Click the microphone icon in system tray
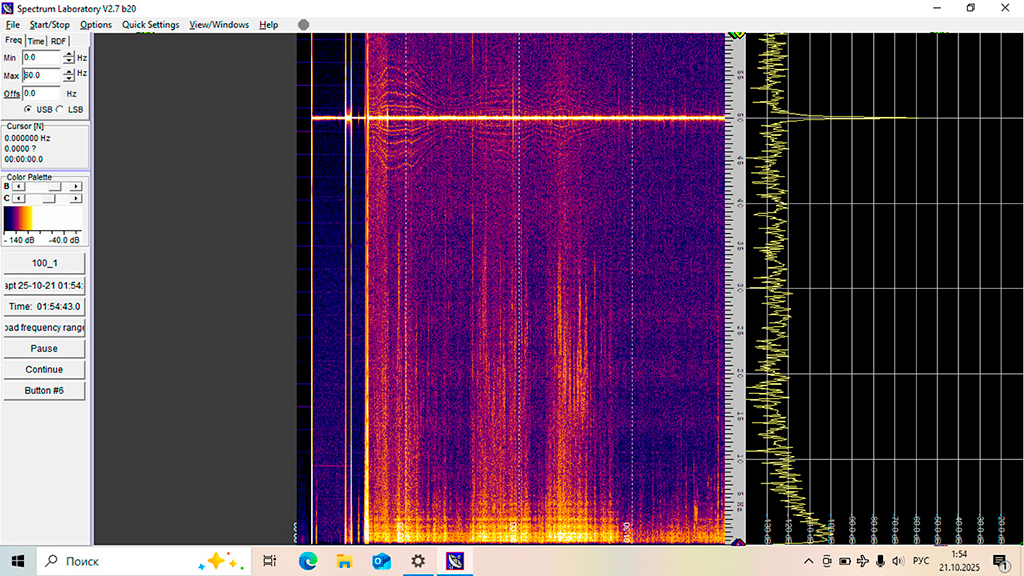The width and height of the screenshot is (1024, 576). (881, 560)
